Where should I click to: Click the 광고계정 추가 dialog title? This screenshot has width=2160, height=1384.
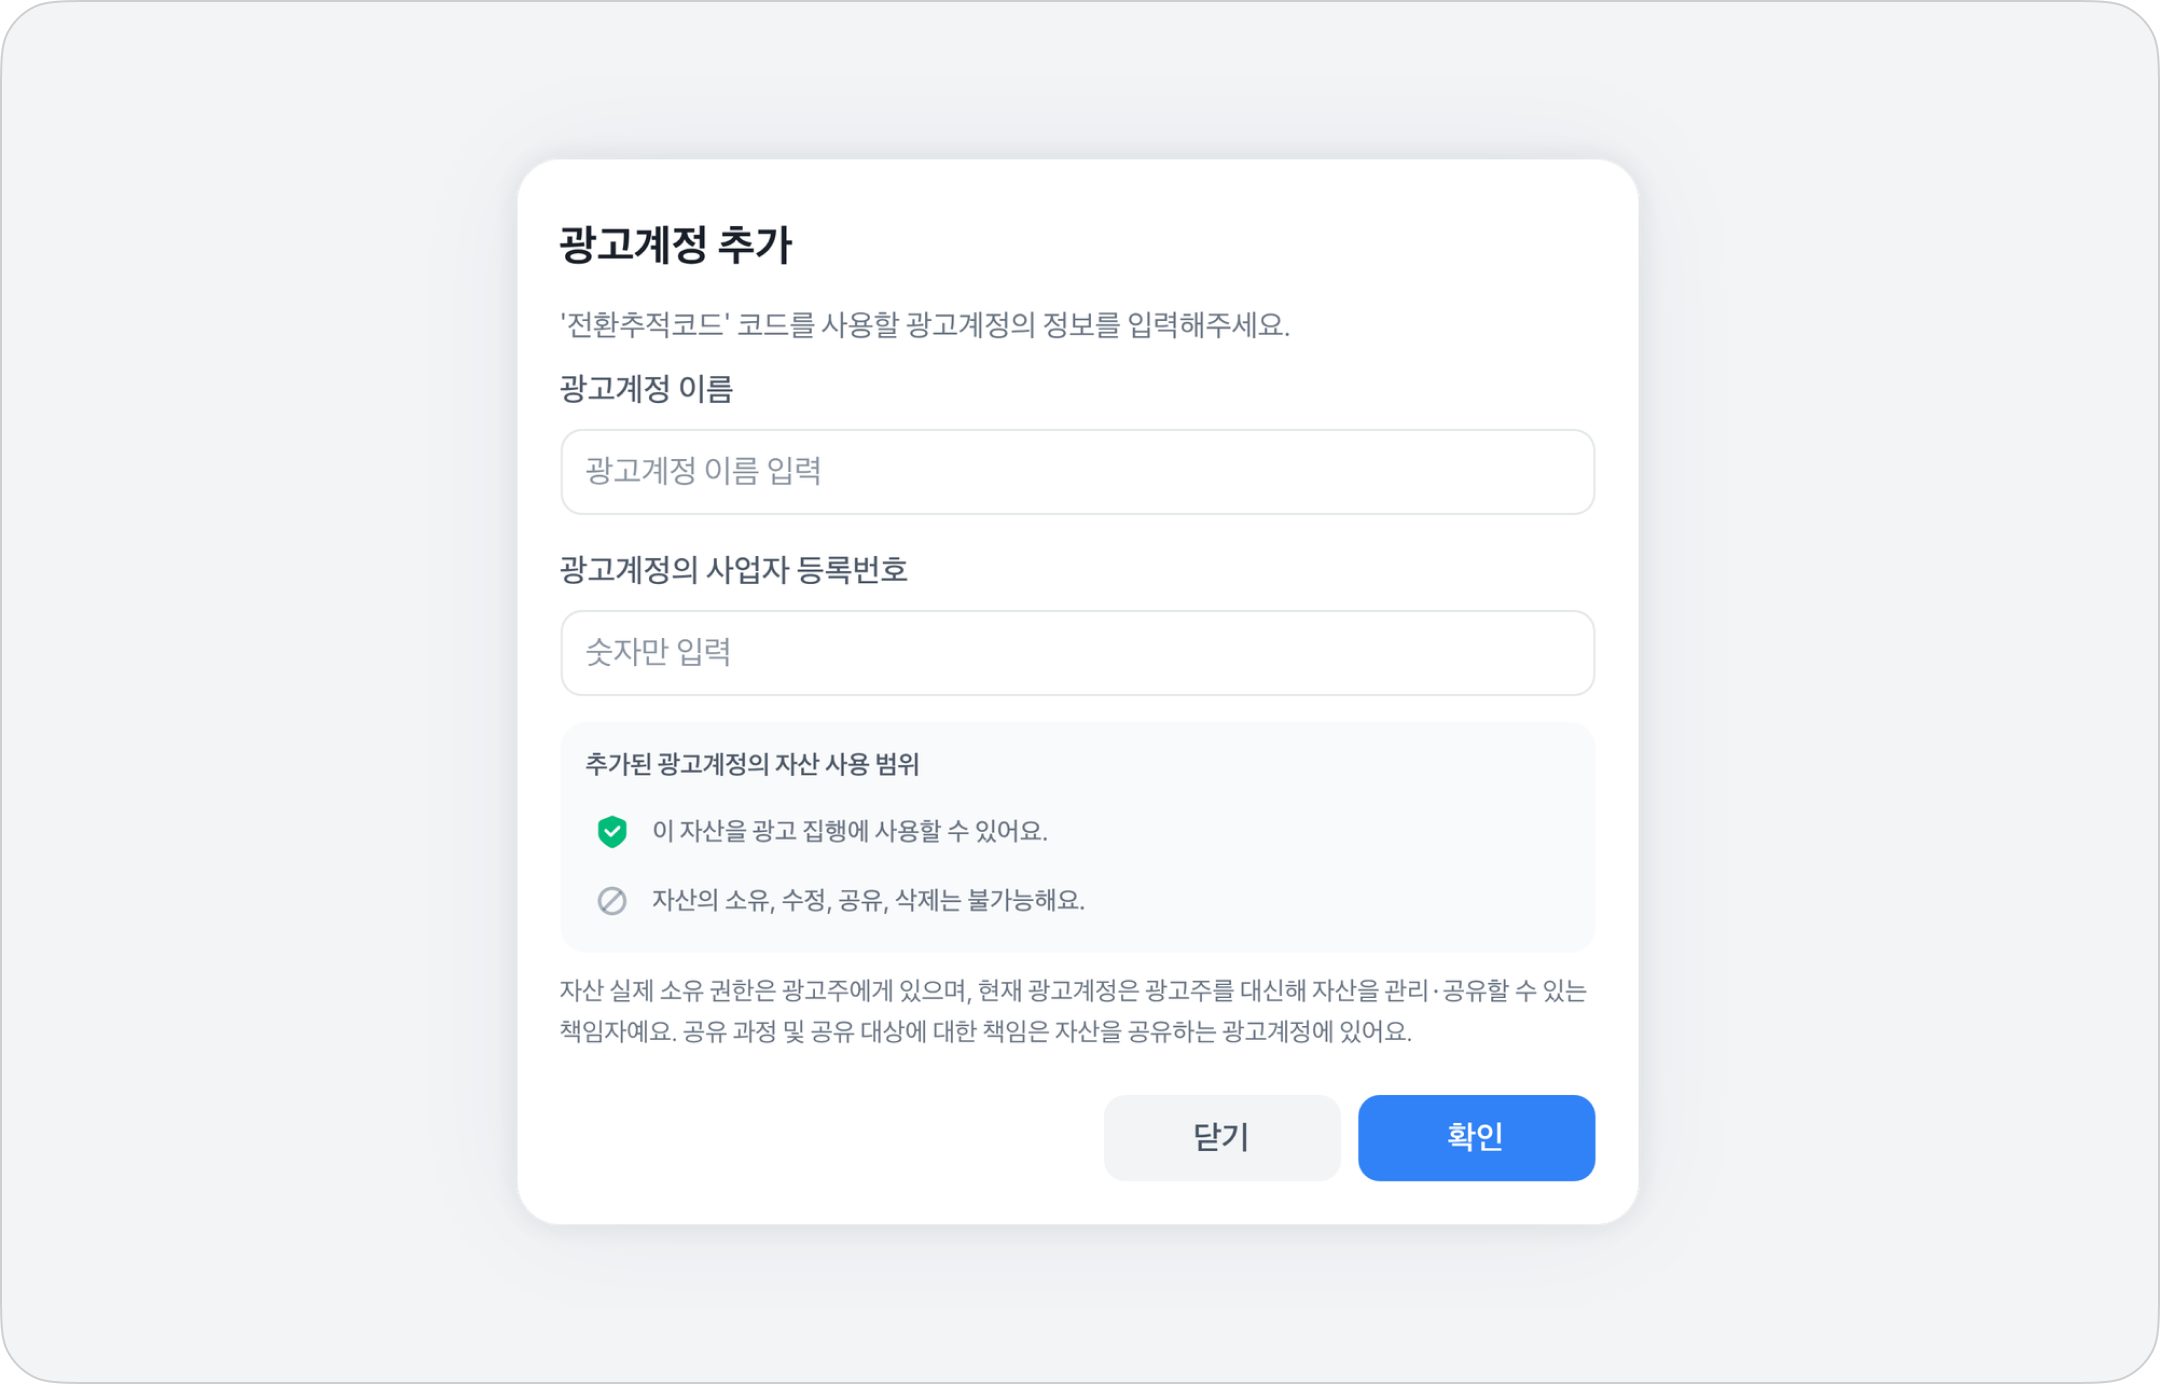point(675,245)
